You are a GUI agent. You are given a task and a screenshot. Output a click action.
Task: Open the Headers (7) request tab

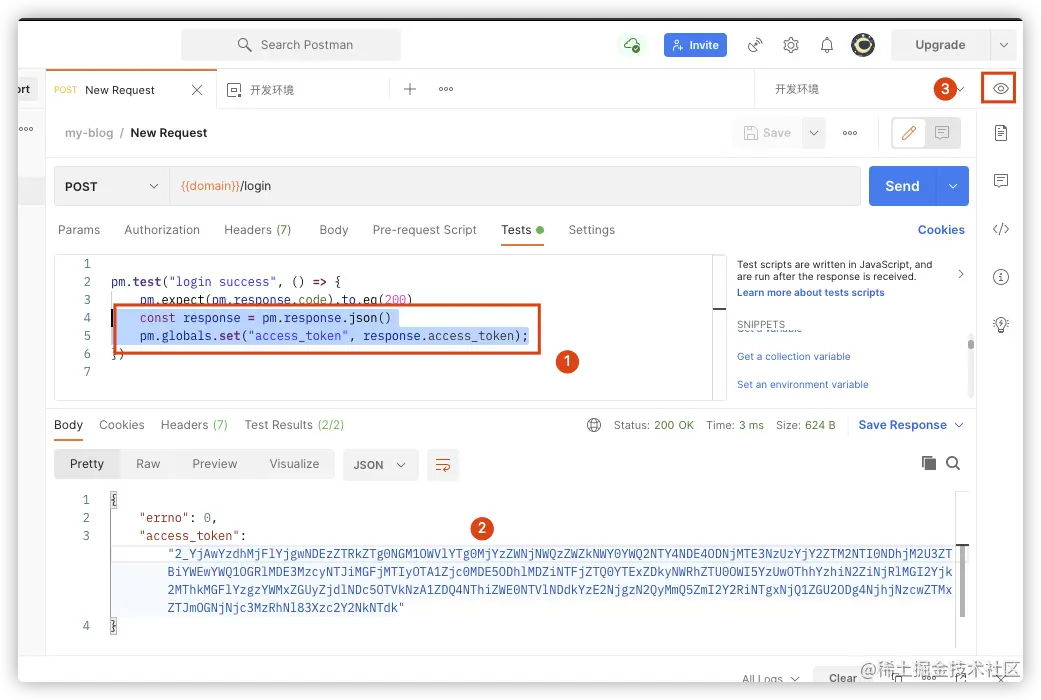pyautogui.click(x=258, y=230)
